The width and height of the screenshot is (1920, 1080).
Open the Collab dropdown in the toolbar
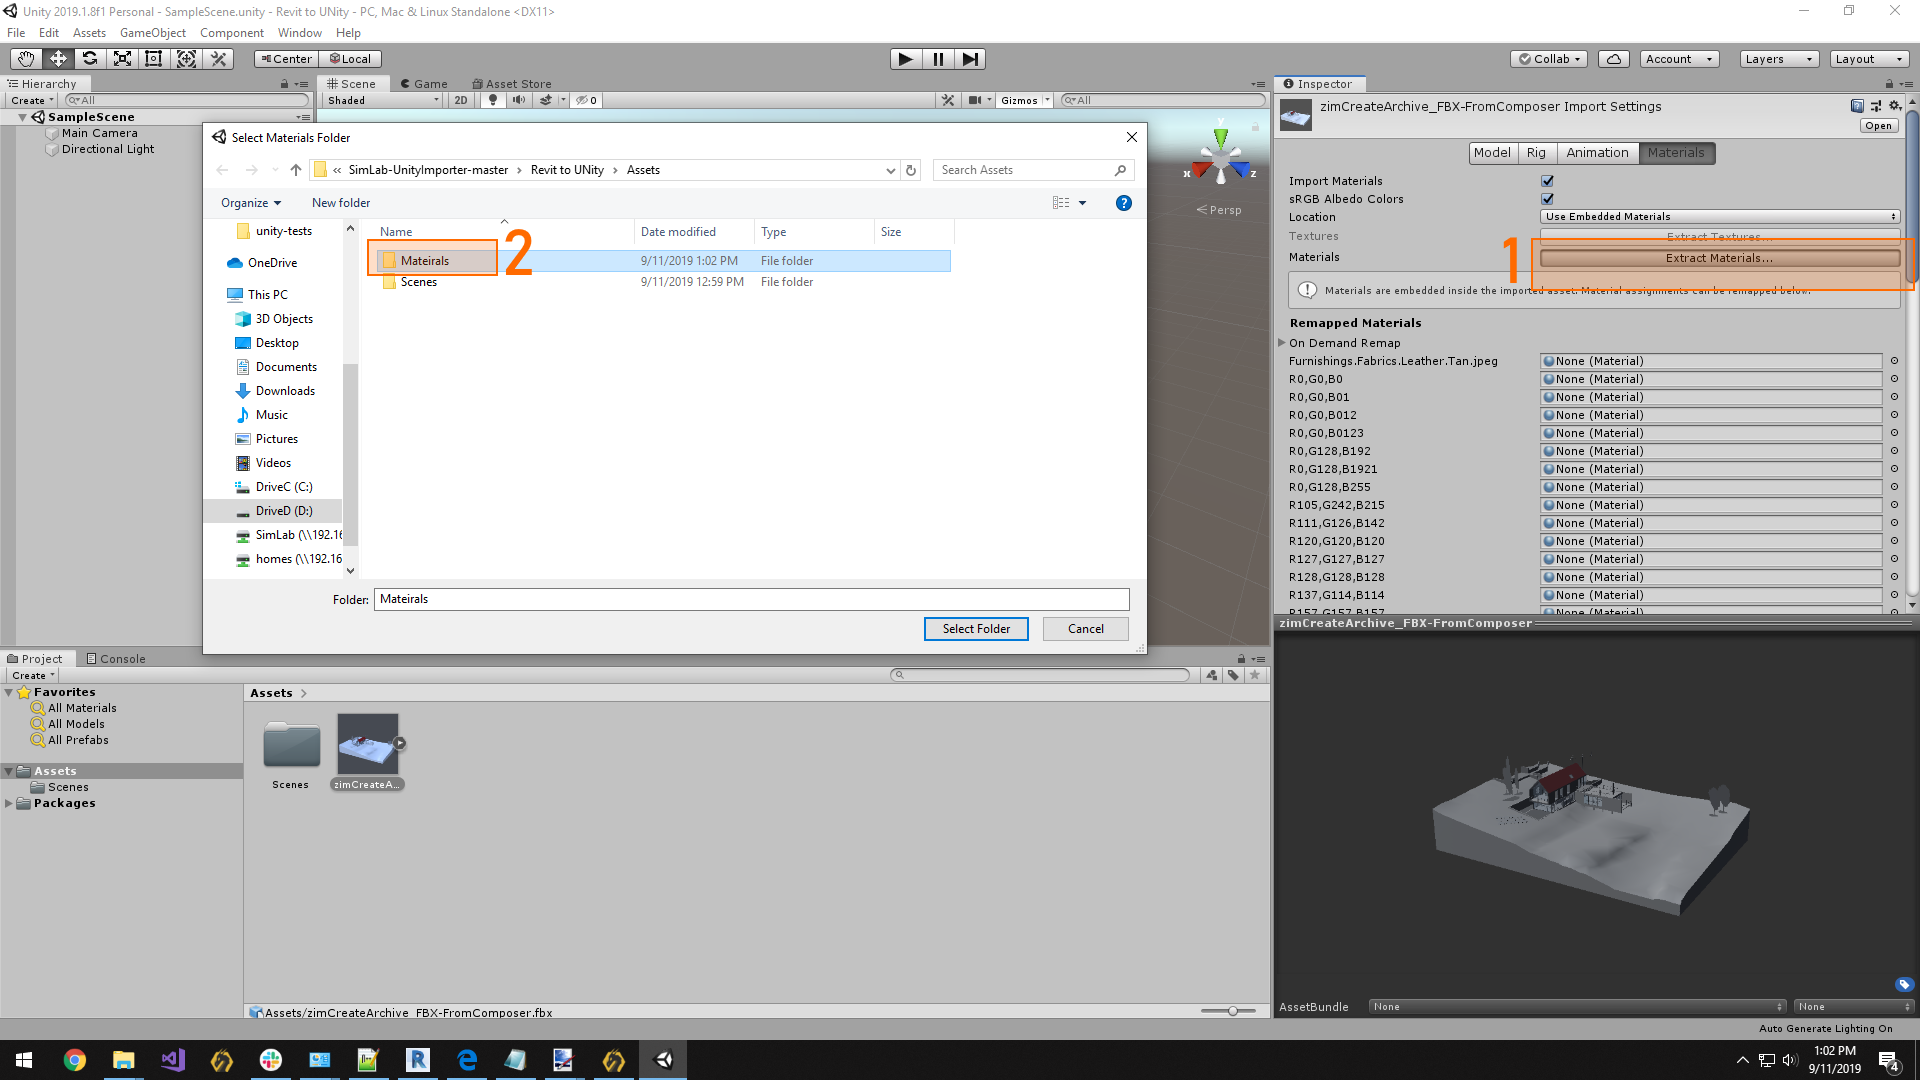1548,58
